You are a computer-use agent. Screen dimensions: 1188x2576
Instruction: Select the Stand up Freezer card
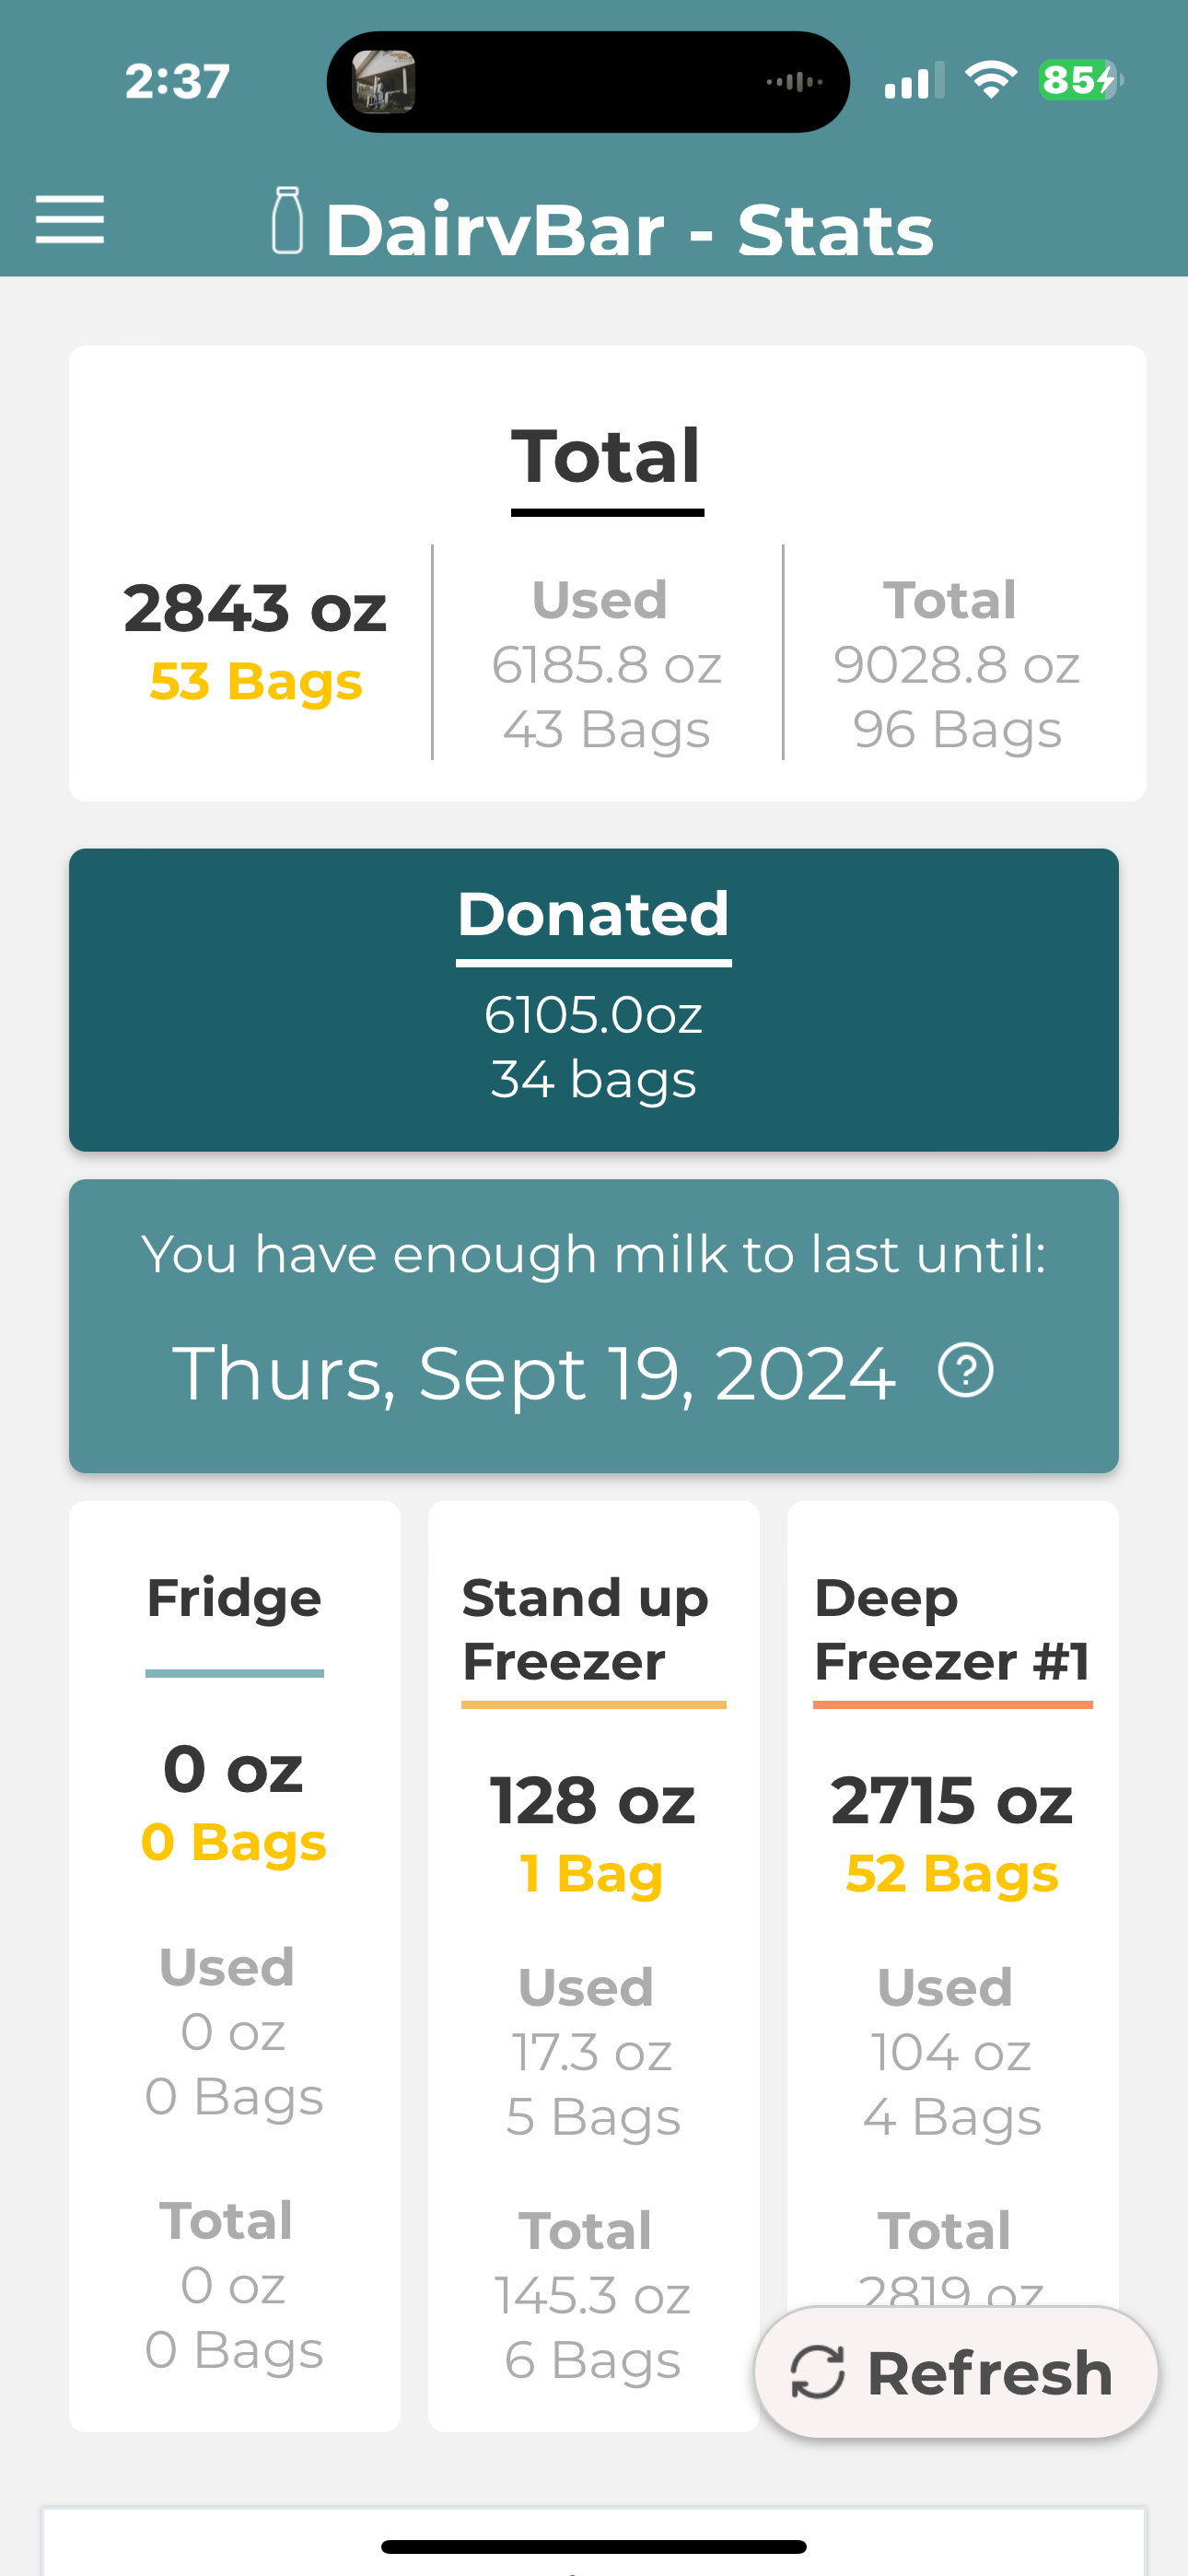[x=593, y=1964]
